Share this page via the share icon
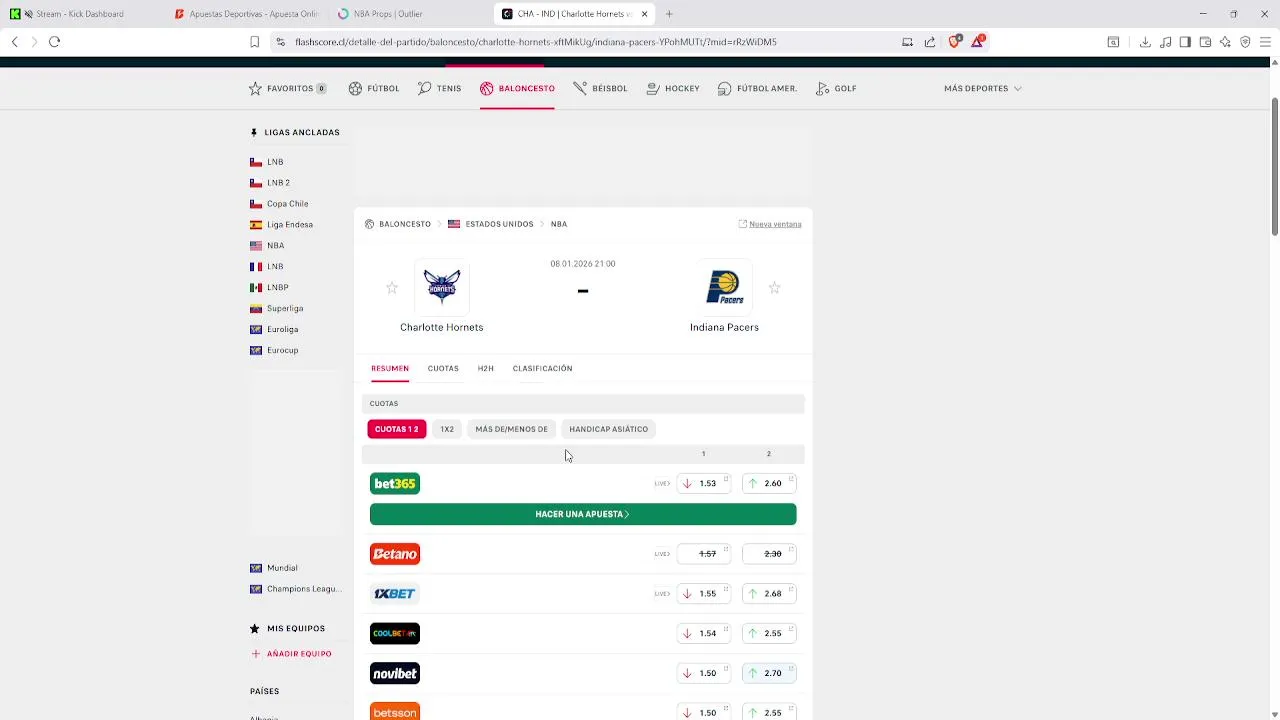The height and width of the screenshot is (720, 1280). pyautogui.click(x=930, y=42)
